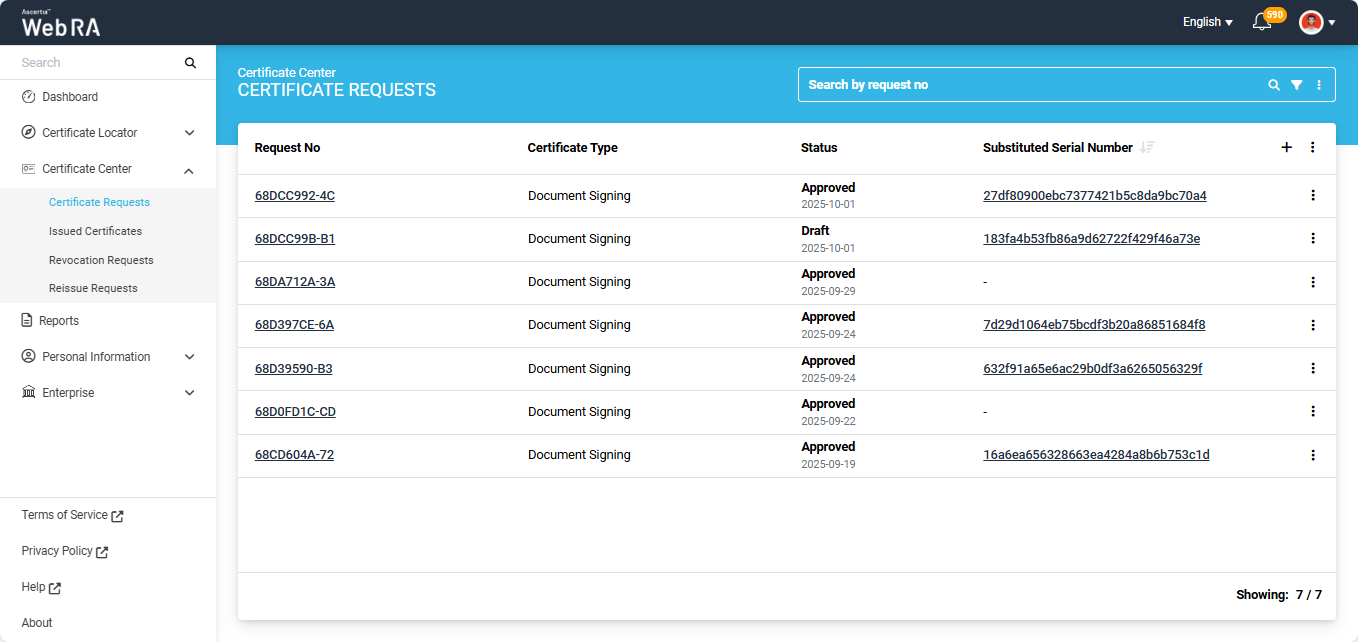
Task: Open search bar more options menu
Action: 1319,85
